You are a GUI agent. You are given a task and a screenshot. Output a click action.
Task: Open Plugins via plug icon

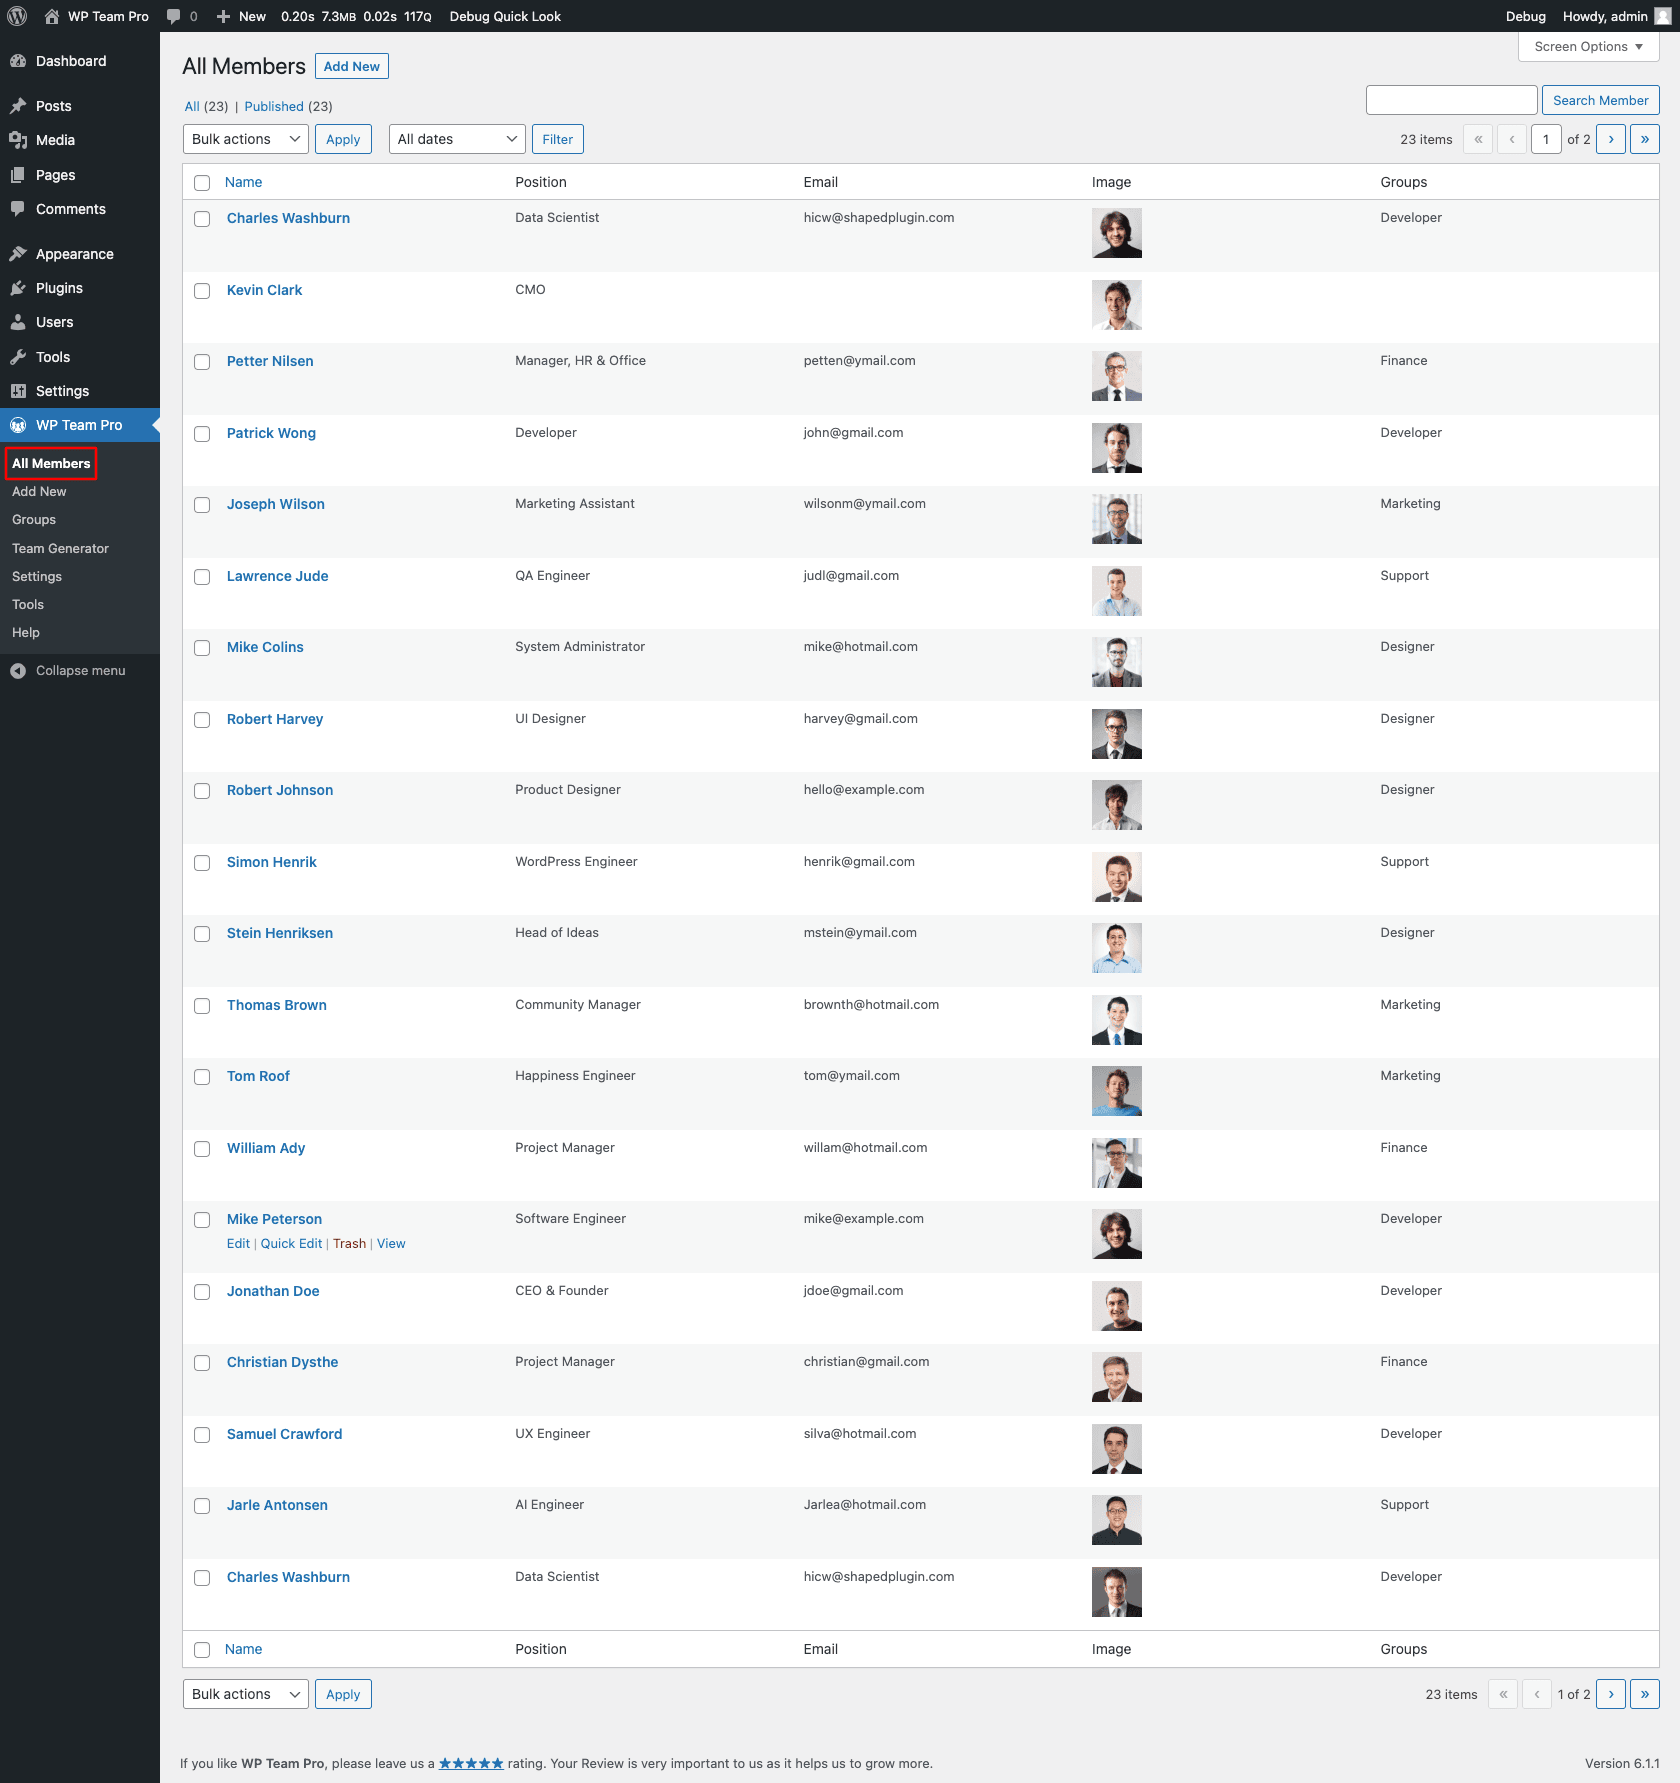(19, 288)
